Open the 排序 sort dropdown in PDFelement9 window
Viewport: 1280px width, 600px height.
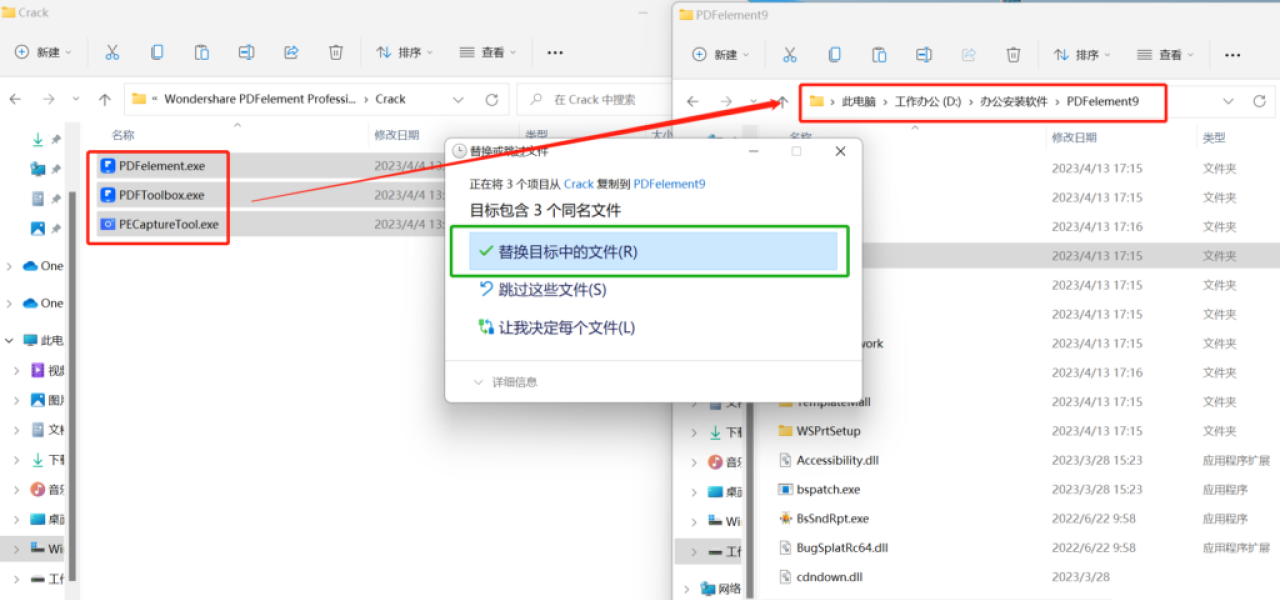1082,54
